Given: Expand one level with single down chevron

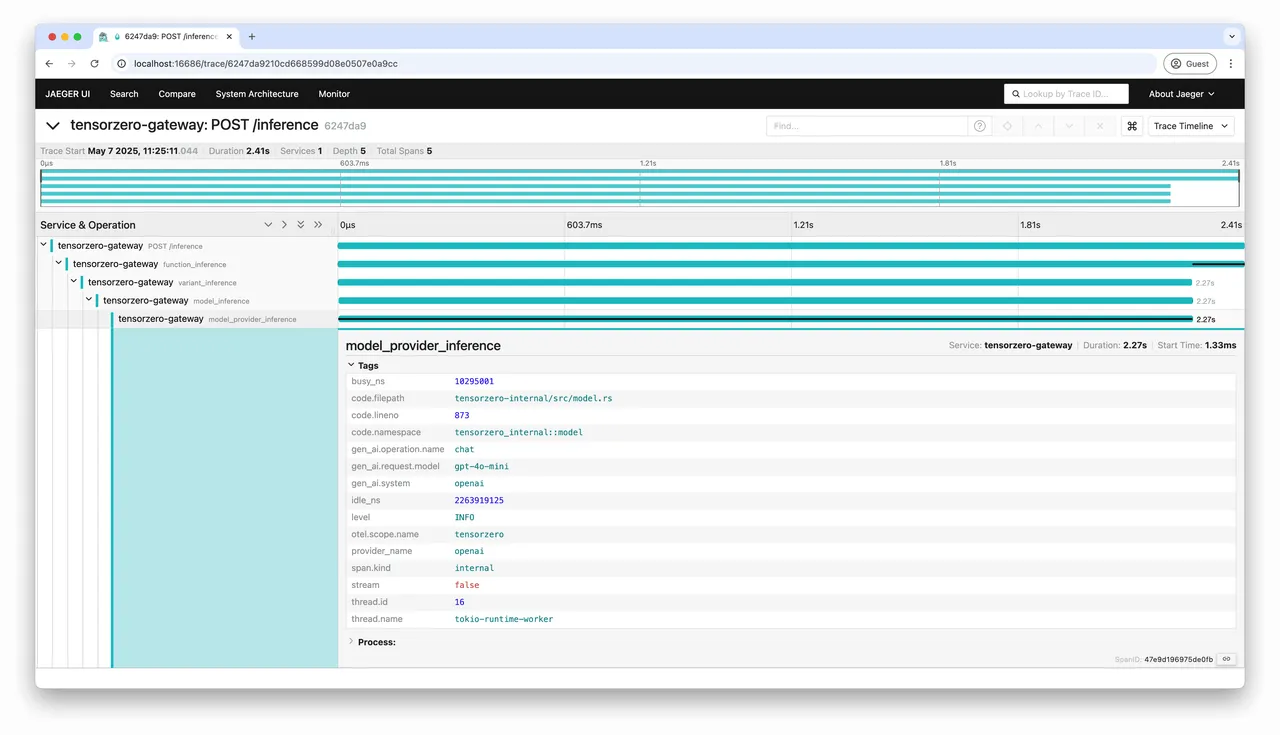Looking at the screenshot, I should tap(268, 225).
